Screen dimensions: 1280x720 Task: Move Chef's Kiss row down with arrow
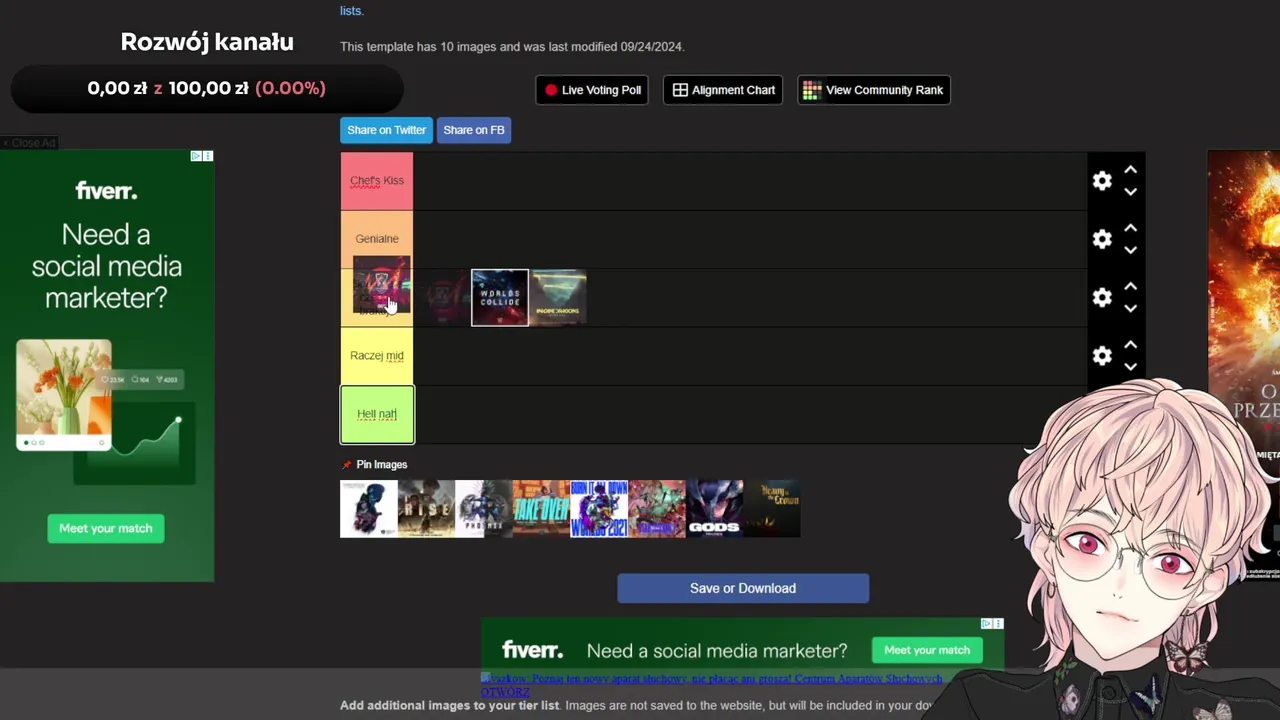1130,192
